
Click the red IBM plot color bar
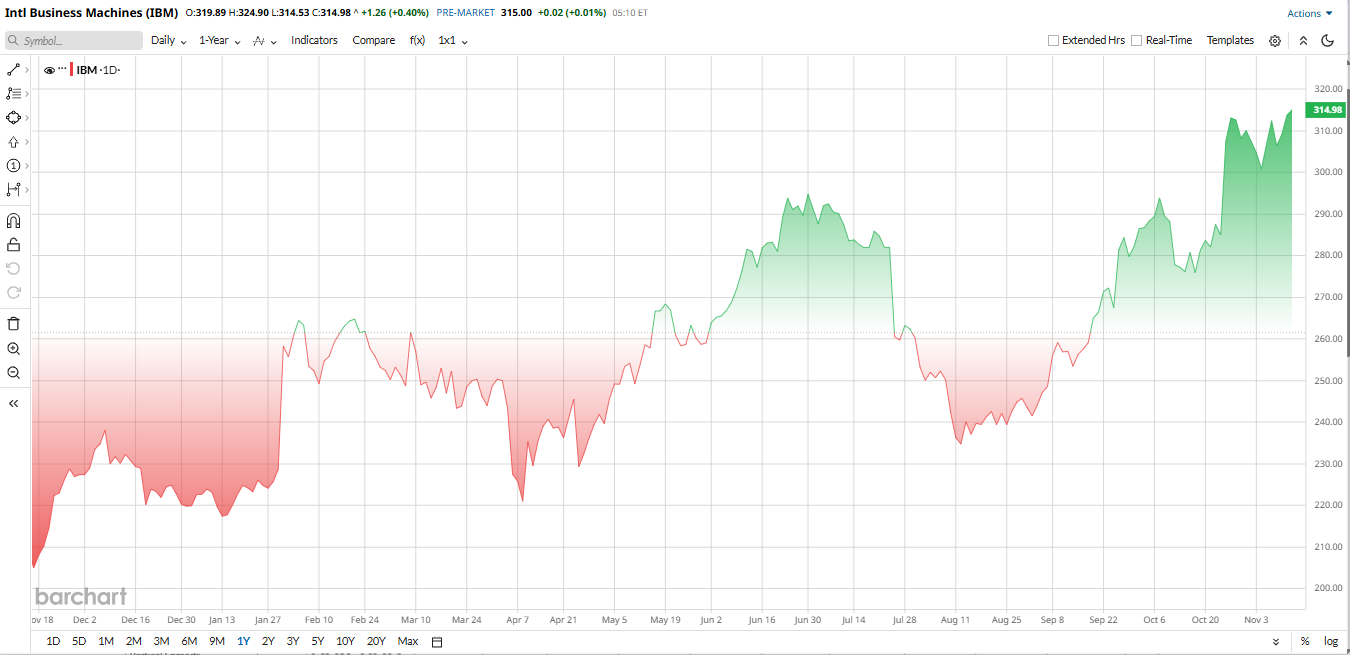(x=72, y=70)
